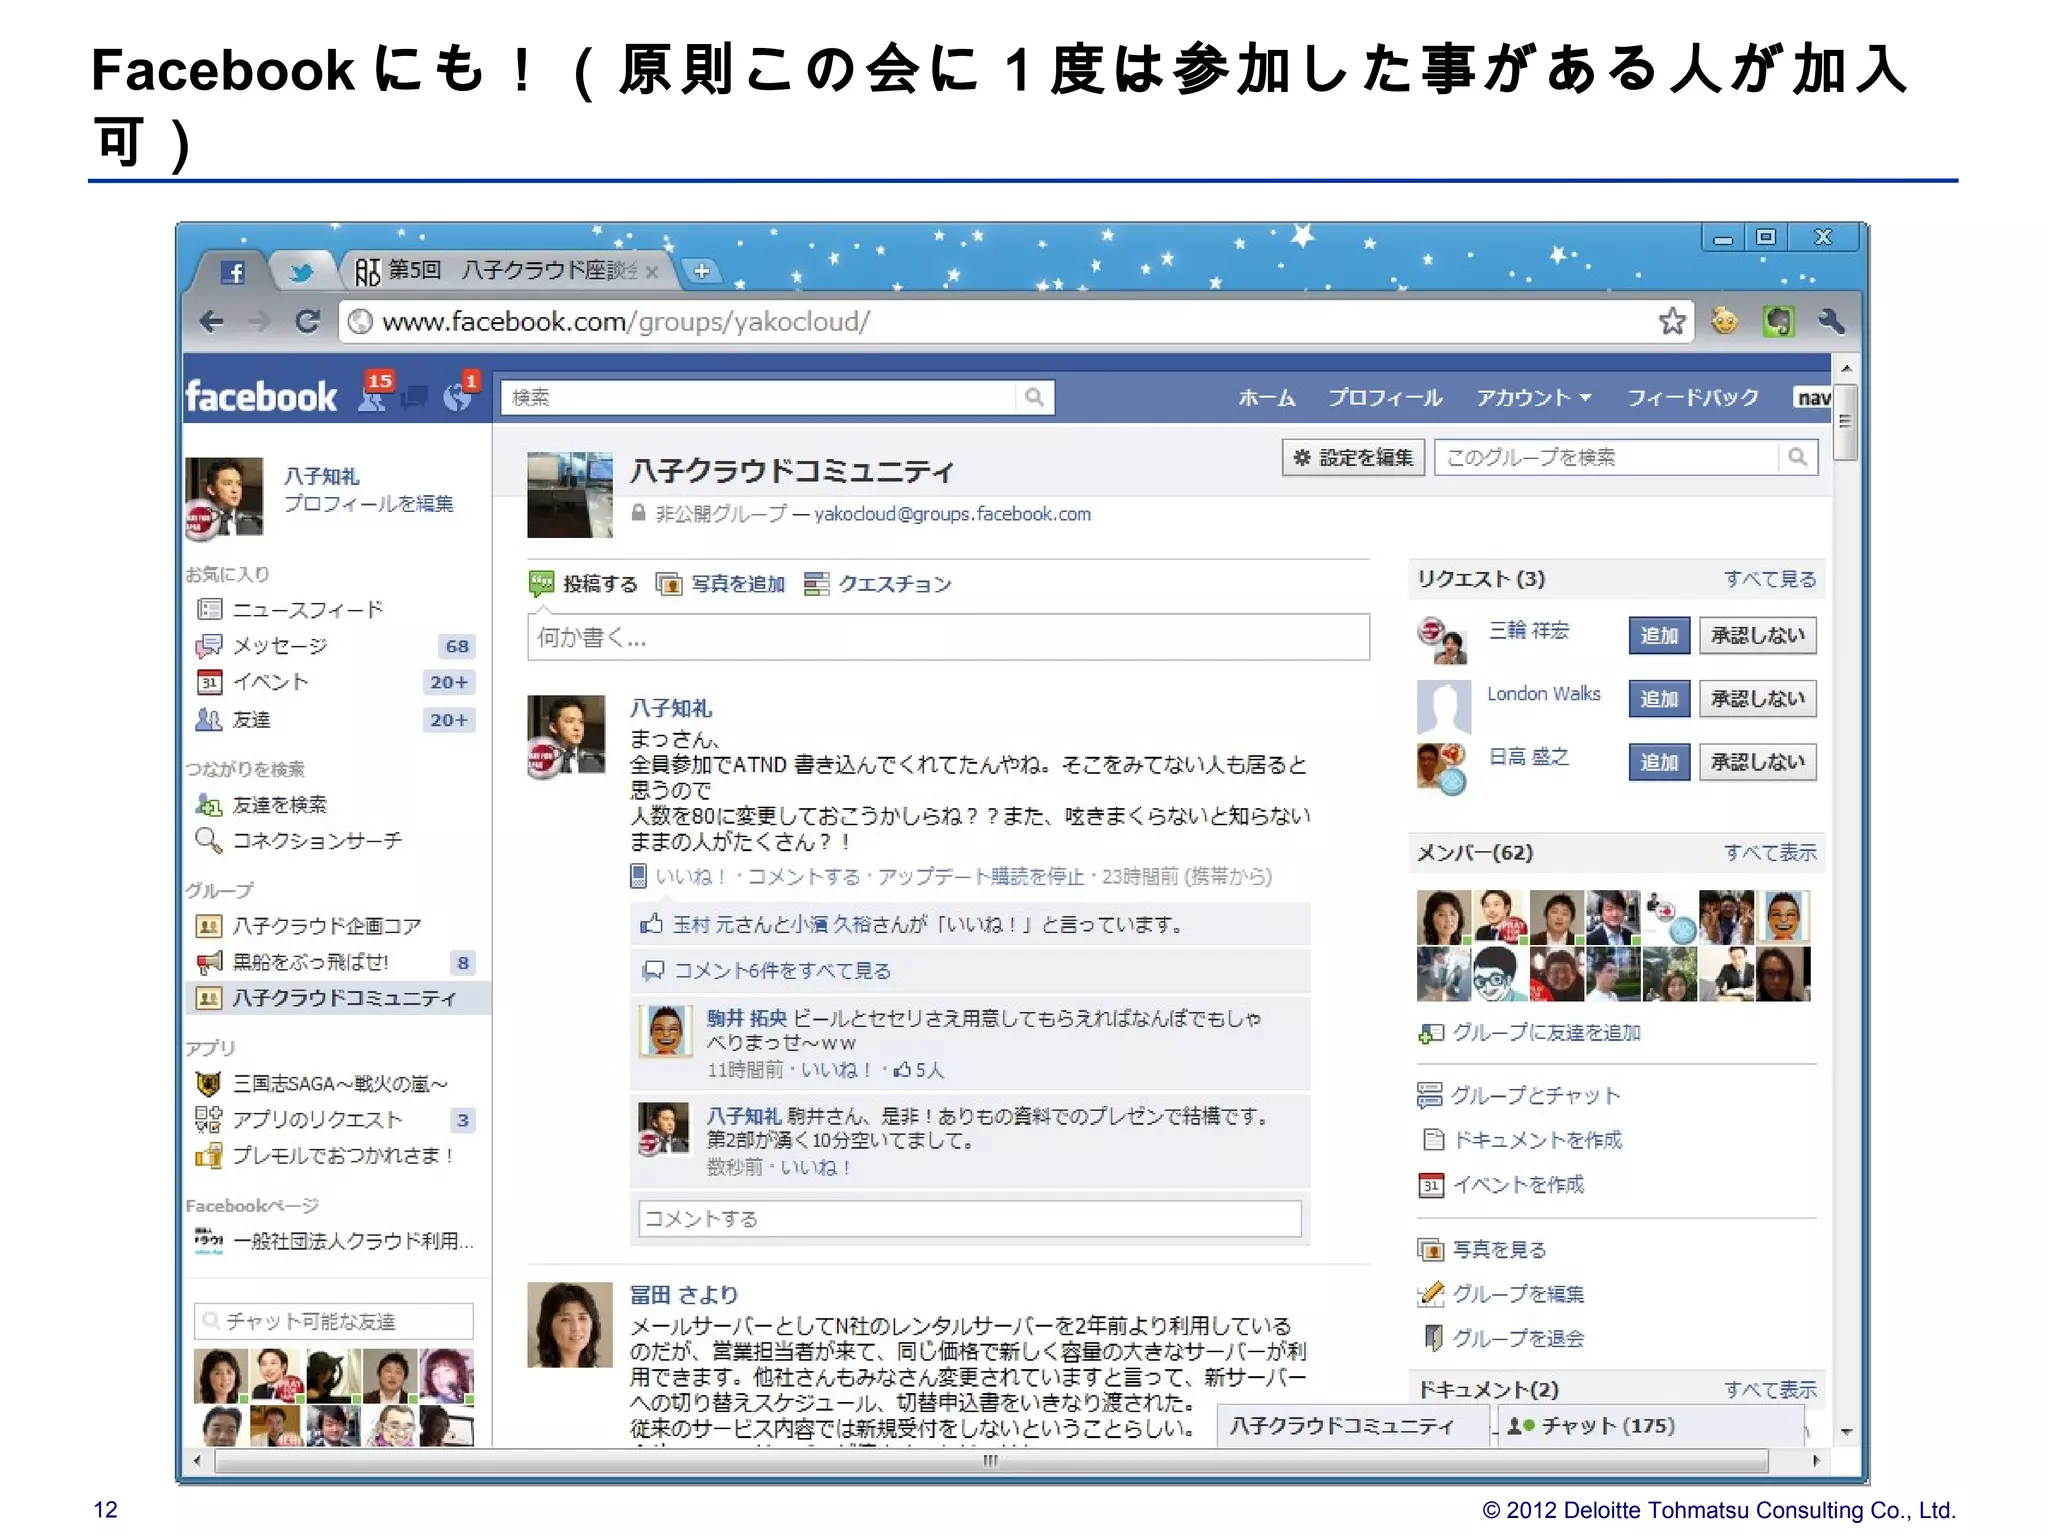Open globe notifications icon

tap(457, 397)
